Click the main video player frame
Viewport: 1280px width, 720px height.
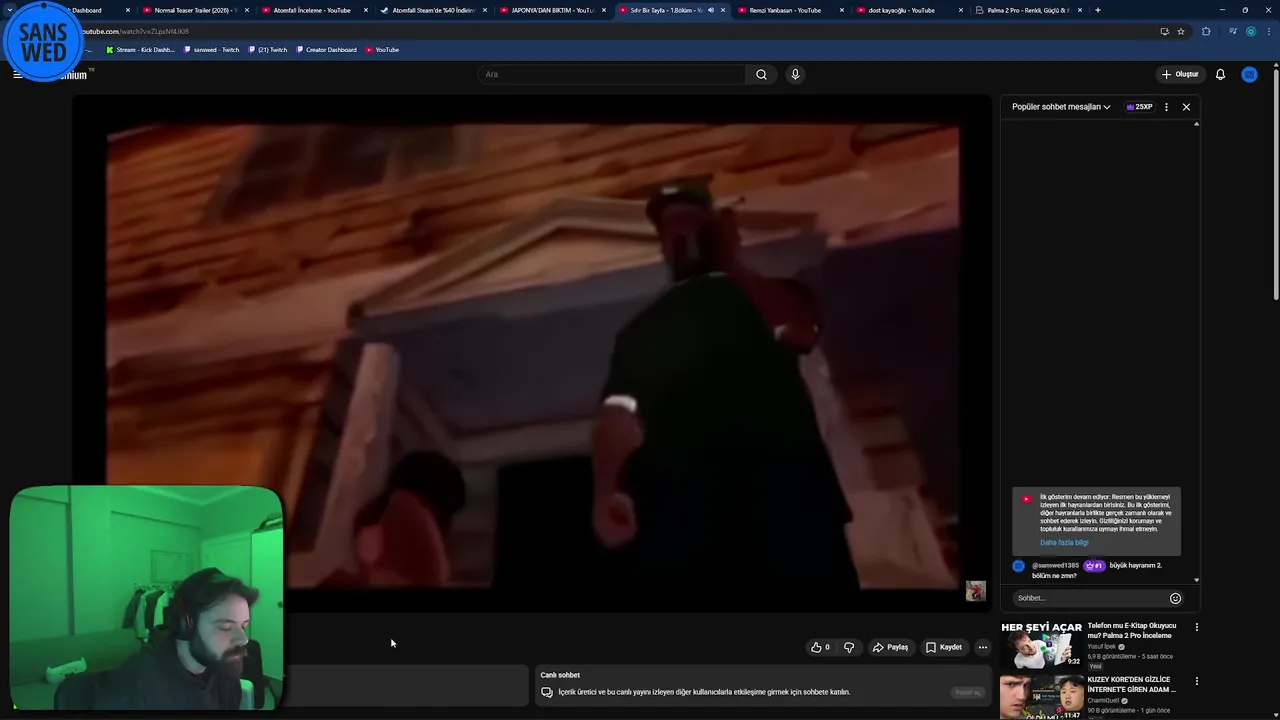click(x=532, y=353)
